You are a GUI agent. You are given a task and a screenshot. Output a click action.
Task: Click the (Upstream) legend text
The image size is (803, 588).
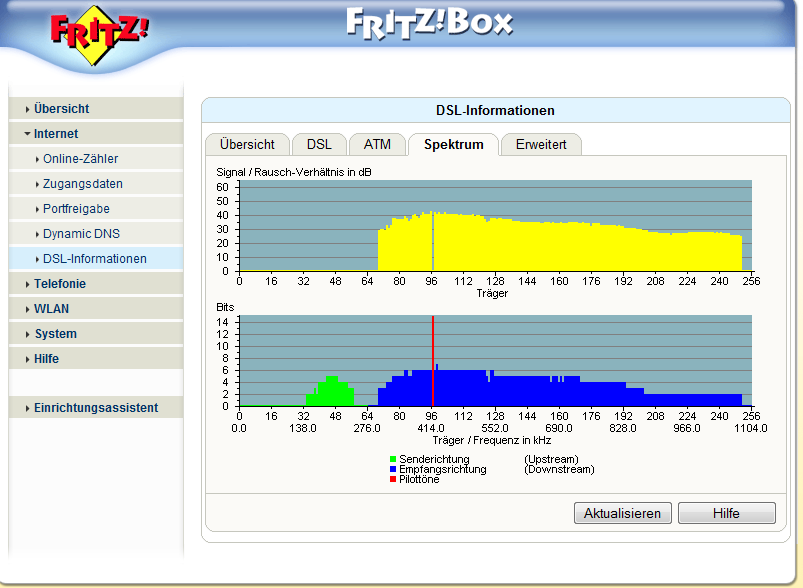tap(552, 459)
